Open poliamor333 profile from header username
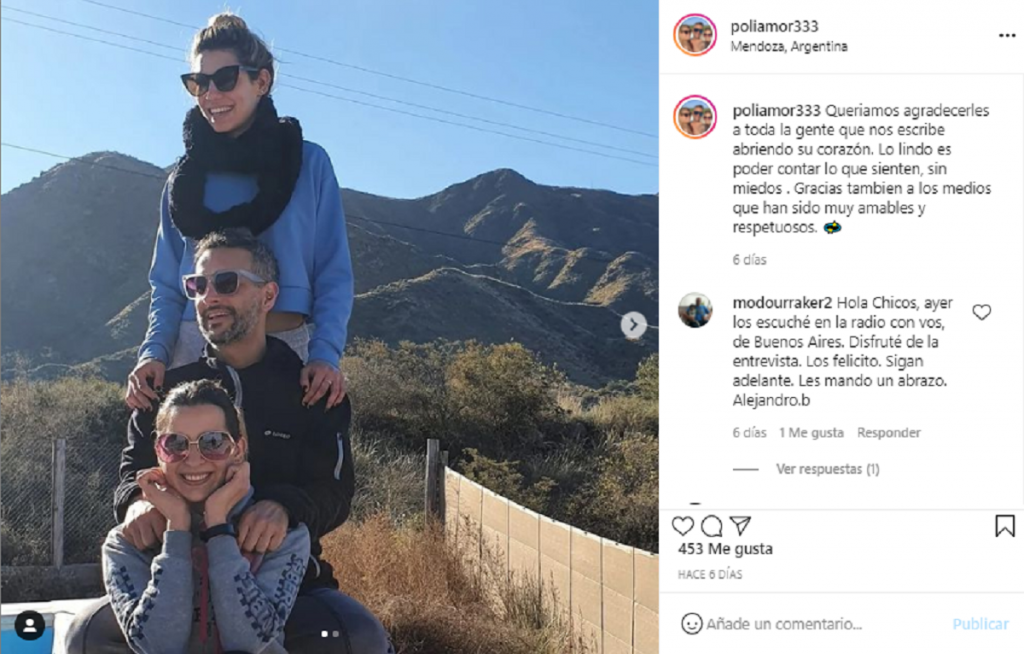 (x=775, y=26)
